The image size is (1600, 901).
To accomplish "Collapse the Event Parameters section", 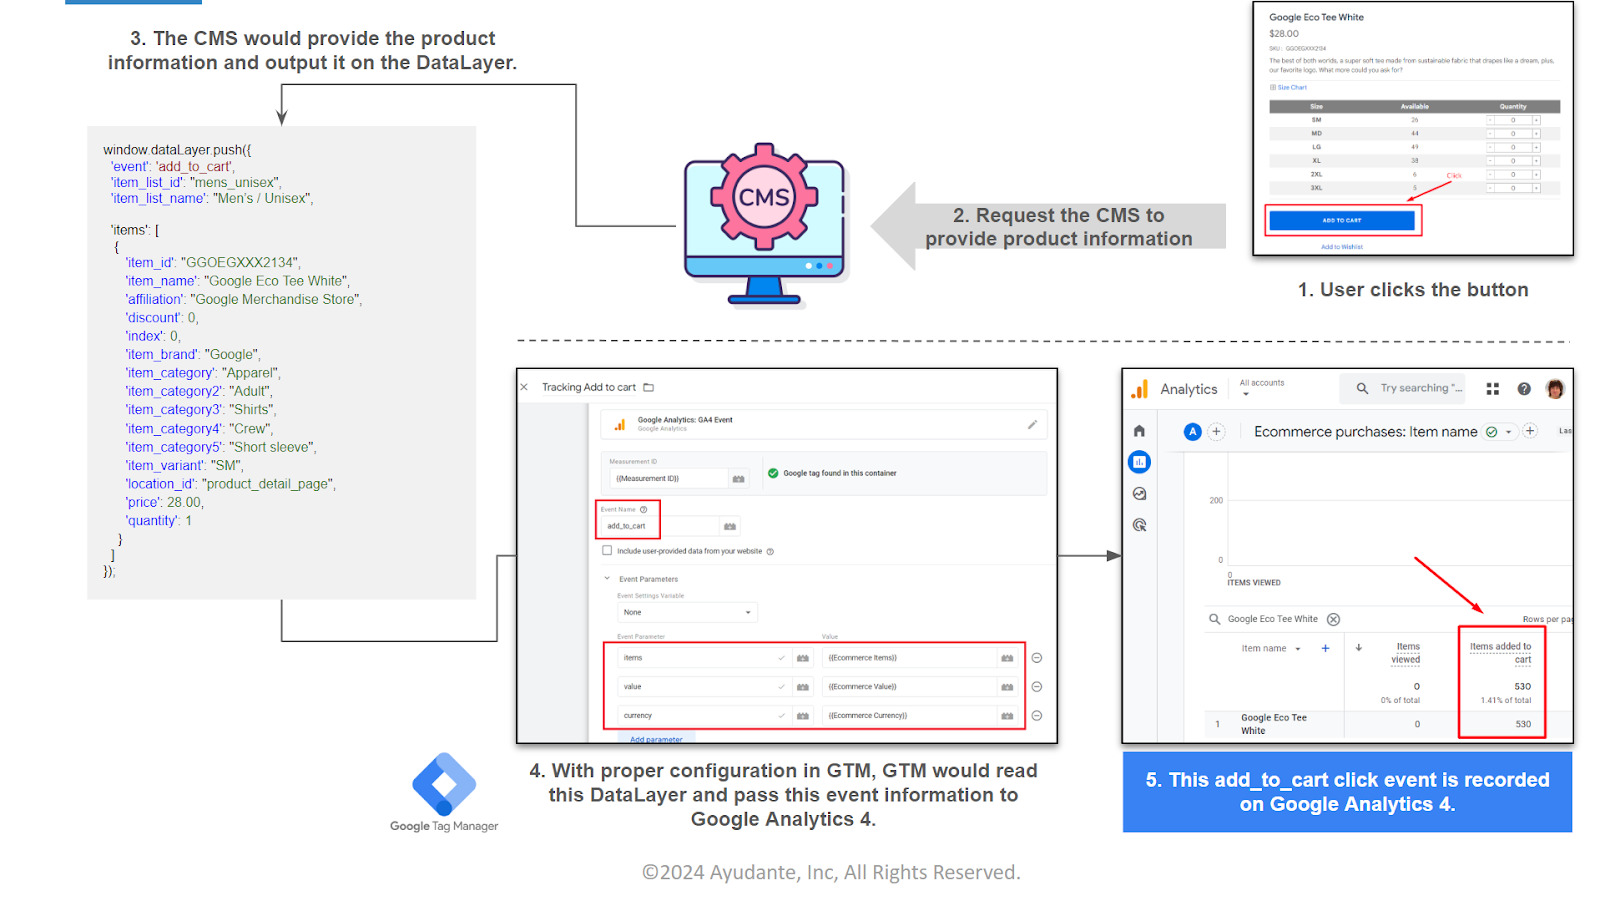I will [x=607, y=579].
